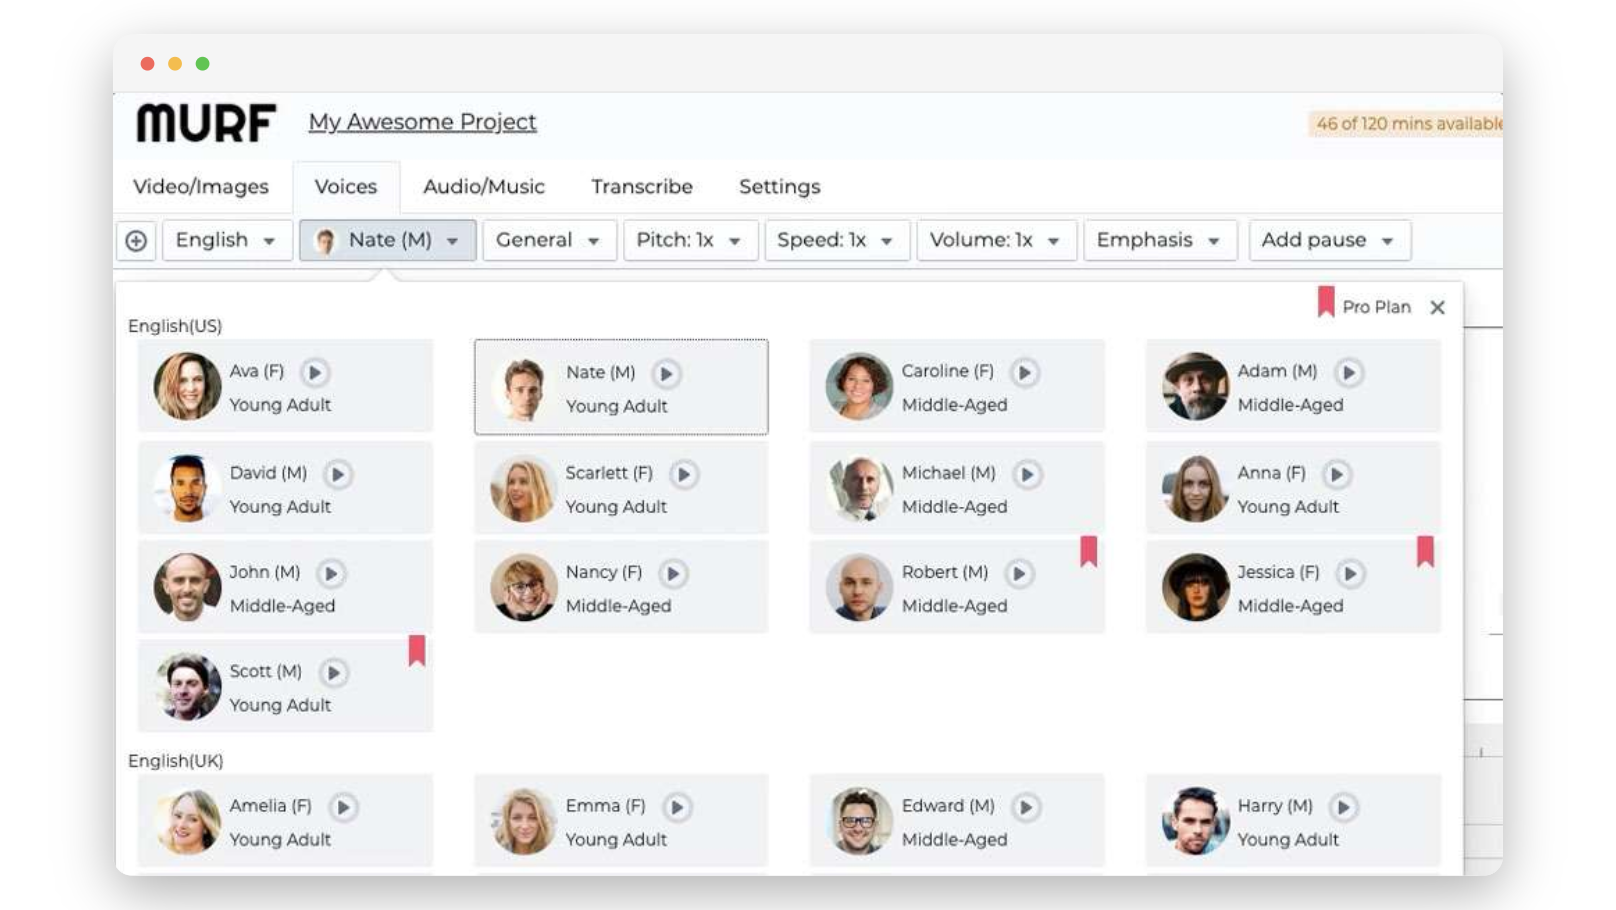Switch to the Audio/Music tab
Image resolution: width=1616 pixels, height=910 pixels.
pyautogui.click(x=483, y=186)
